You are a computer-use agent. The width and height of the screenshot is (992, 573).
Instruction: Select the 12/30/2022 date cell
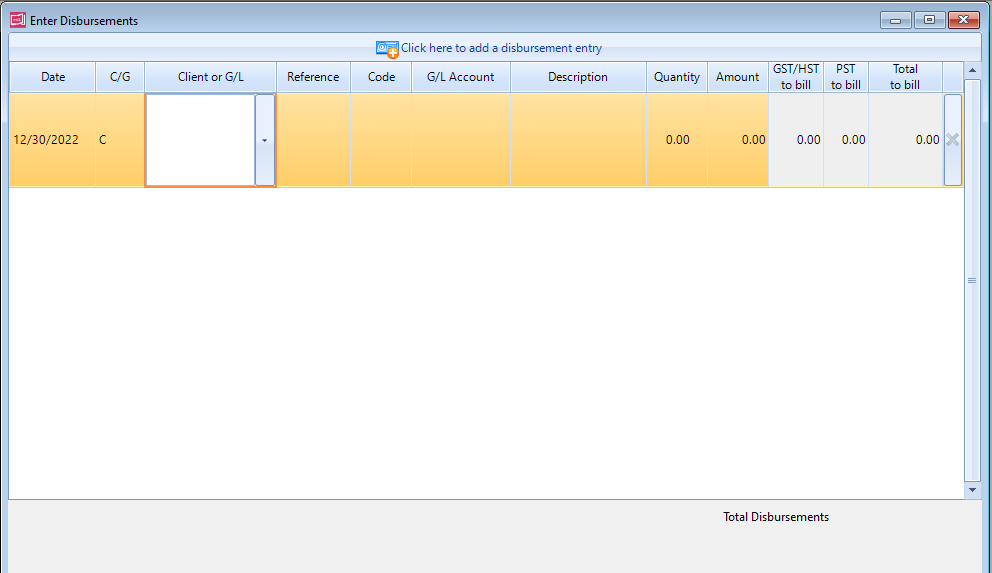pyautogui.click(x=53, y=140)
